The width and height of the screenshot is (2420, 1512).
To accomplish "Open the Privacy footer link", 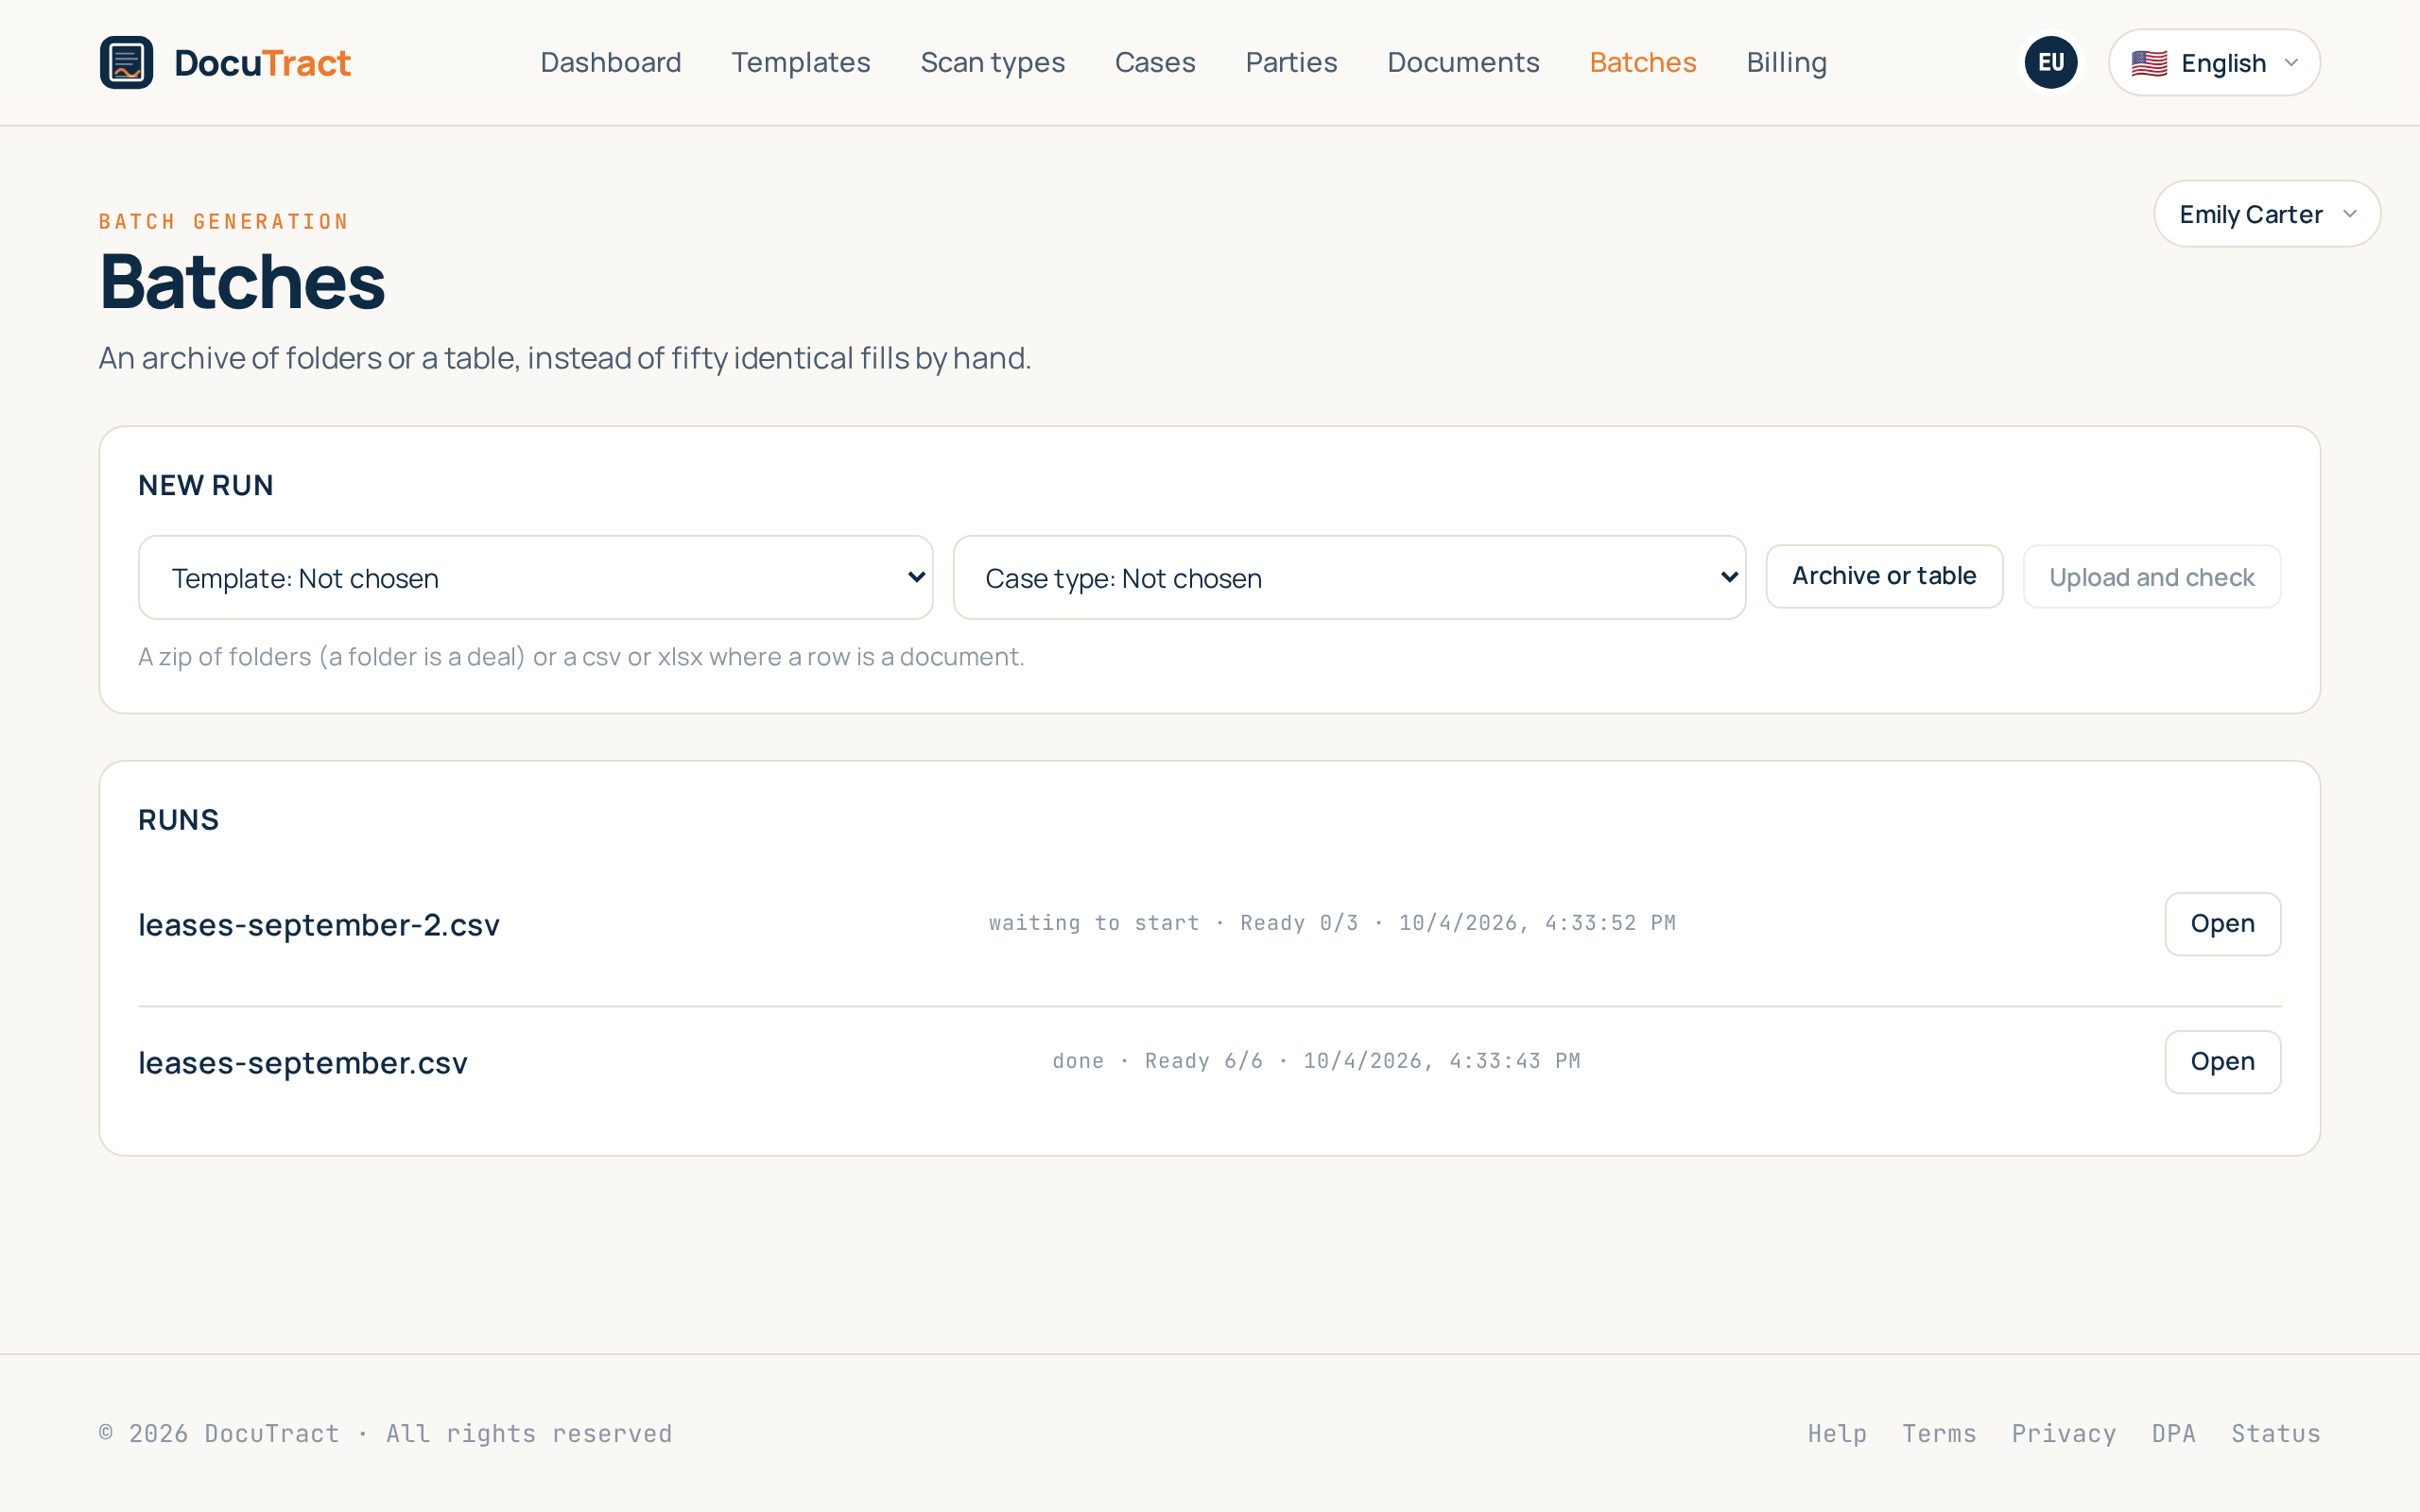I will (2064, 1433).
